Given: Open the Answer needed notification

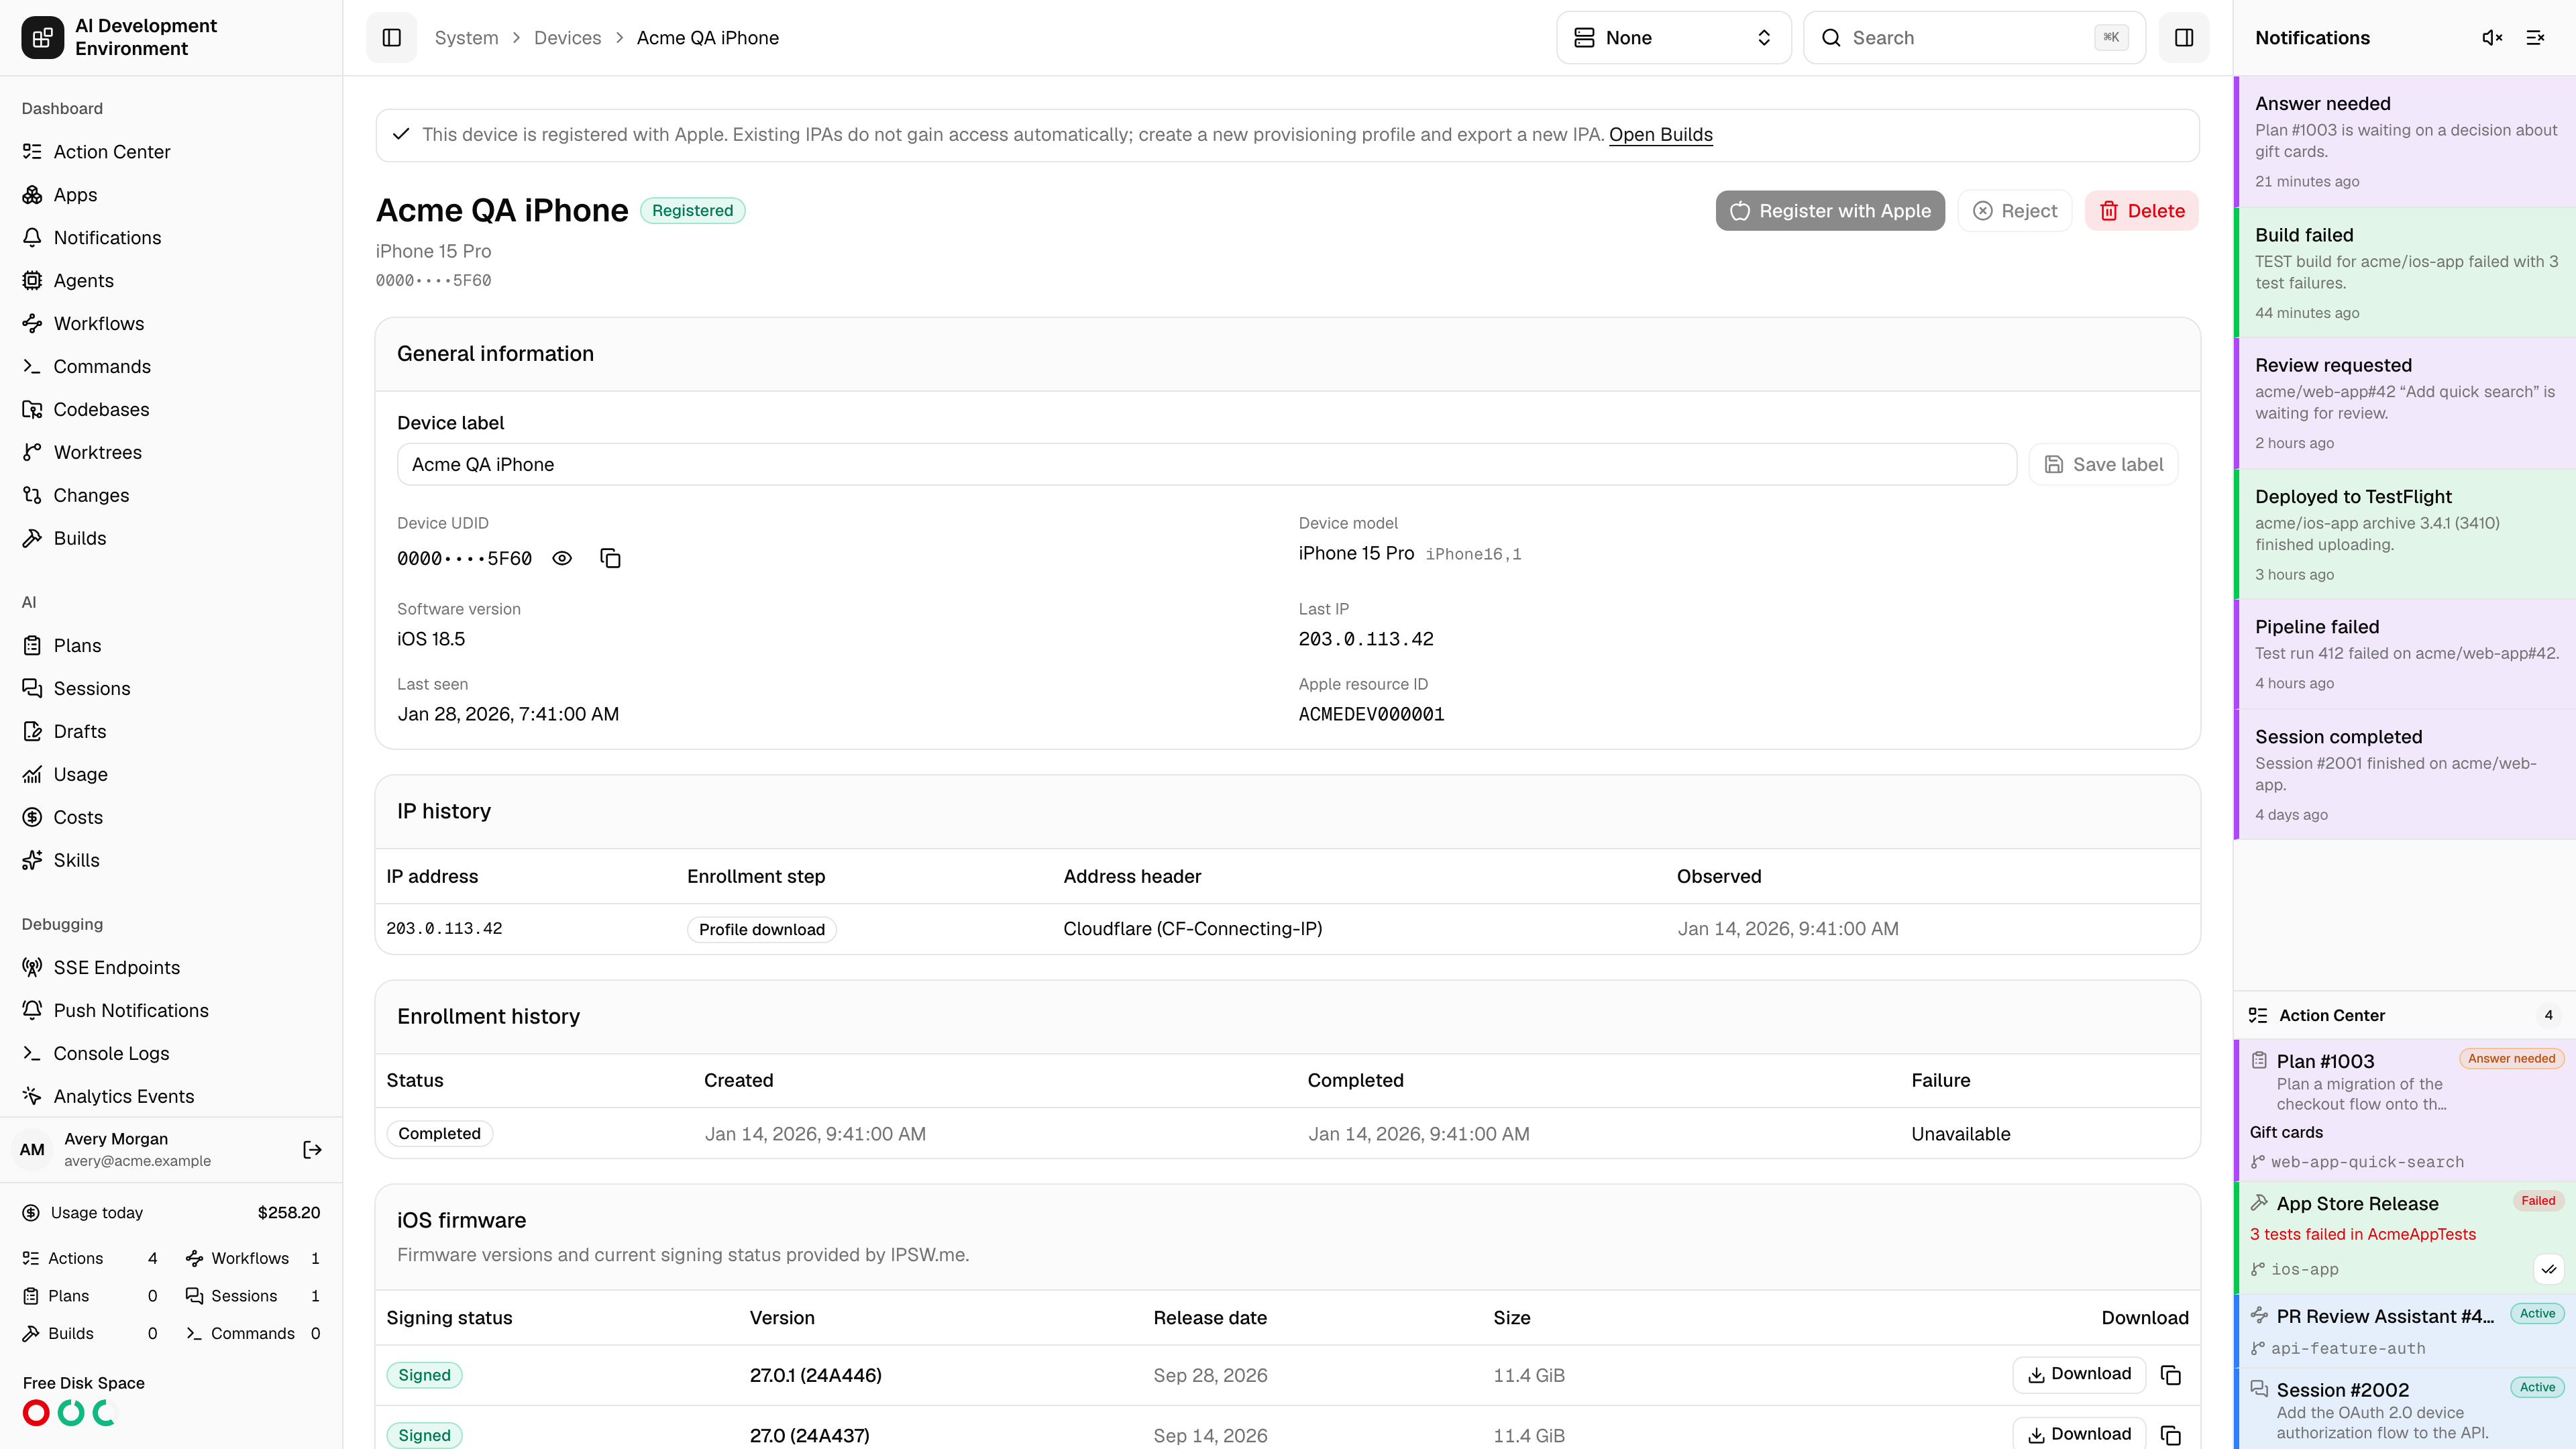Looking at the screenshot, I should tap(2405, 142).
